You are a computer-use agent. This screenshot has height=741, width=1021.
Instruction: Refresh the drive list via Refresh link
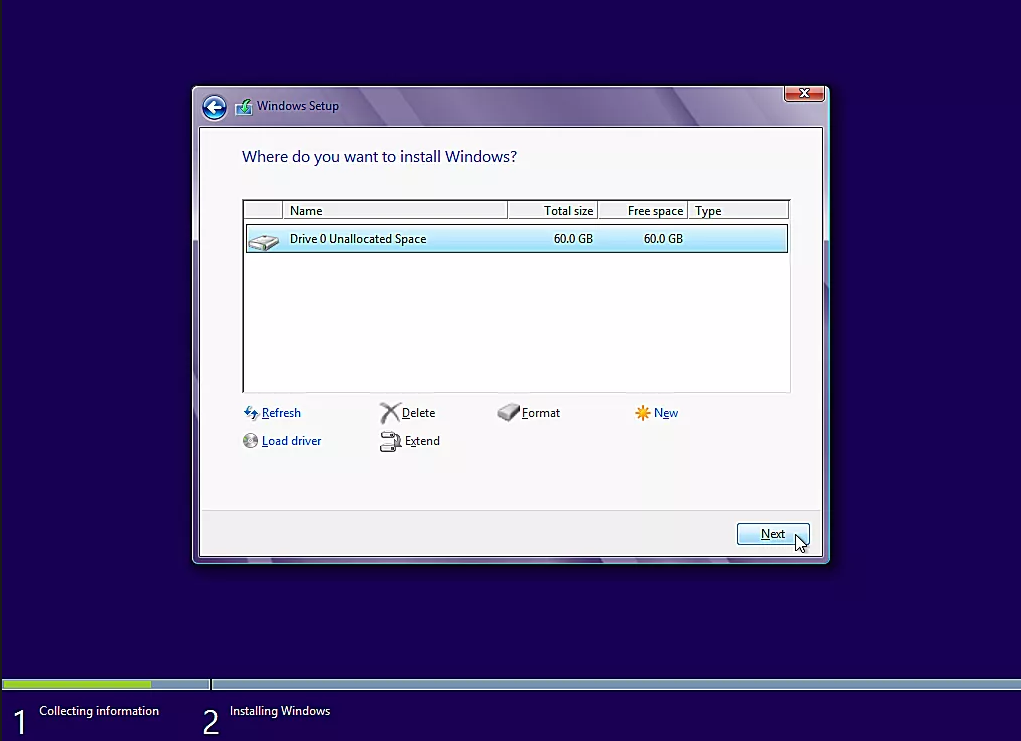coord(281,413)
